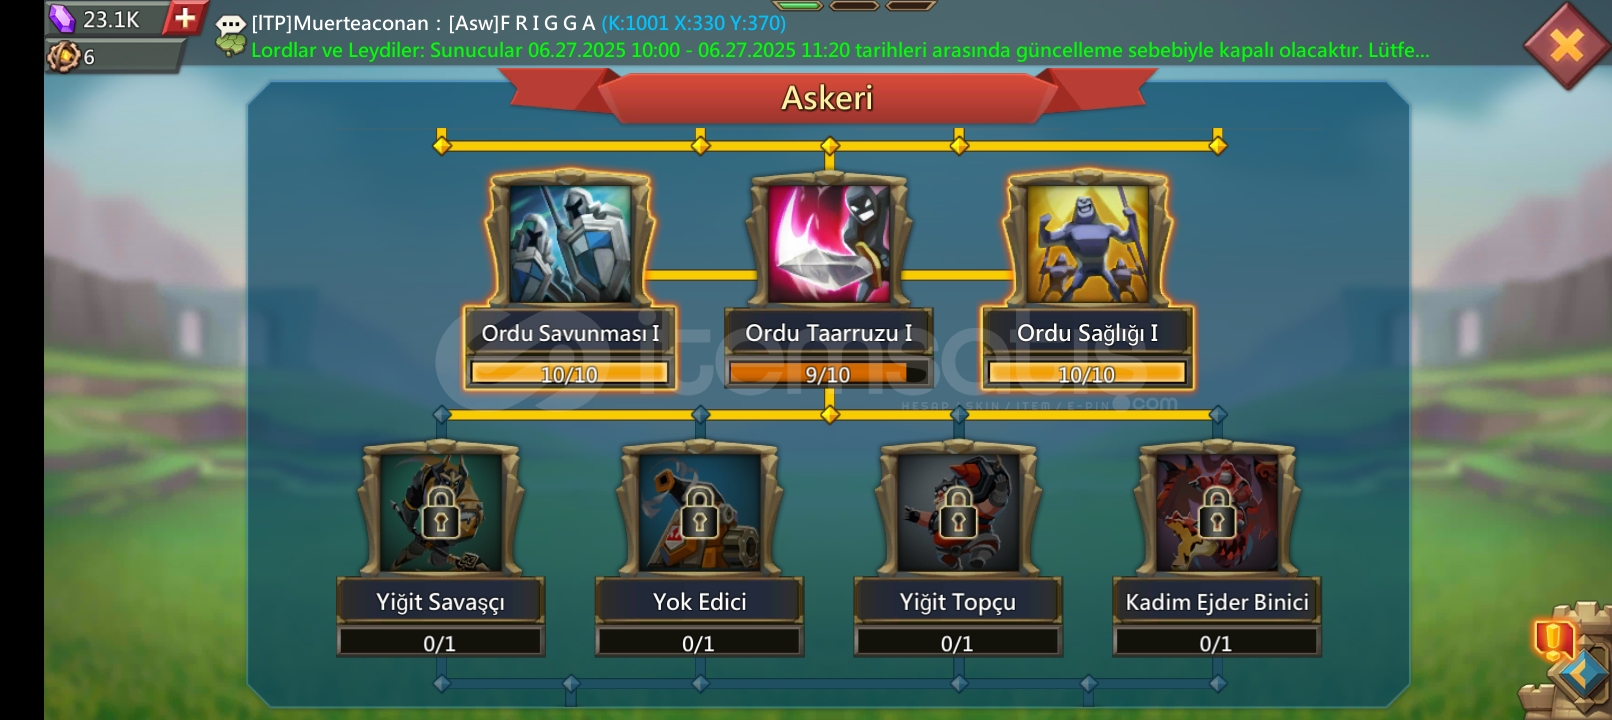1612x720 pixels.
Task: Click the 10/10 Ordu Savunması progress bar
Action: pyautogui.click(x=570, y=374)
